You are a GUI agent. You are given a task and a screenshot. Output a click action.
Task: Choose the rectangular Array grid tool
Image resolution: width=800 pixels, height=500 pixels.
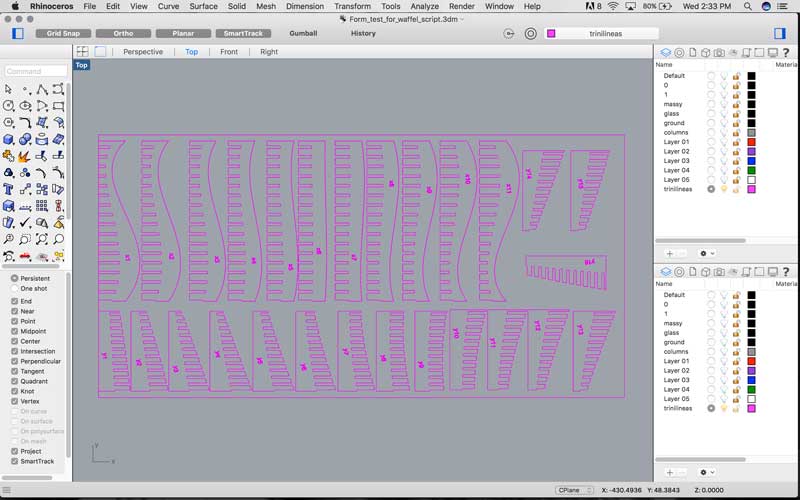pos(42,206)
